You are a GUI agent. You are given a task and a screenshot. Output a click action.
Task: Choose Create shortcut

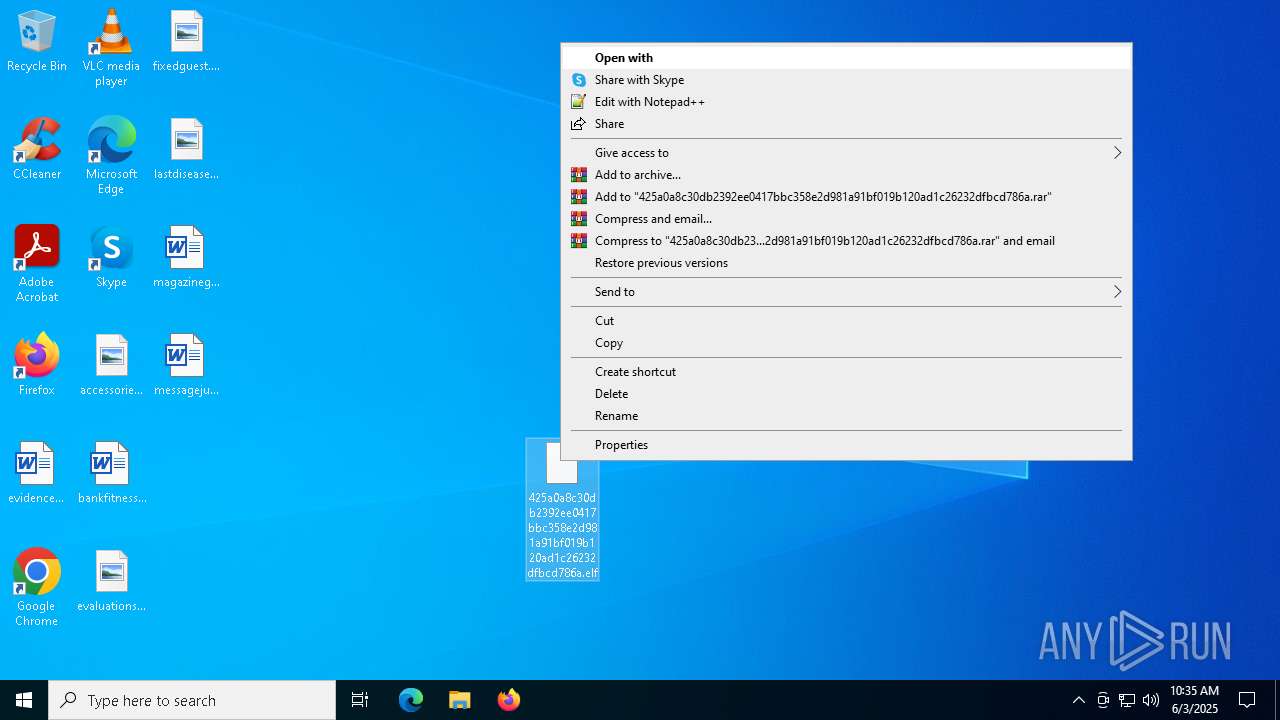(846, 372)
